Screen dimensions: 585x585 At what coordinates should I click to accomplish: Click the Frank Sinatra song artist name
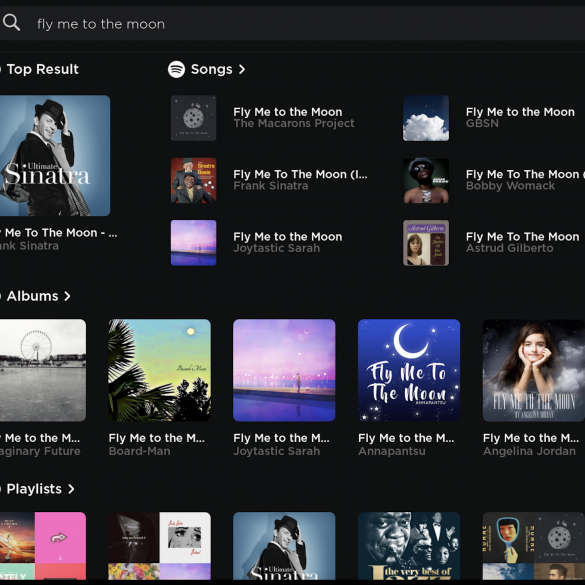271,186
